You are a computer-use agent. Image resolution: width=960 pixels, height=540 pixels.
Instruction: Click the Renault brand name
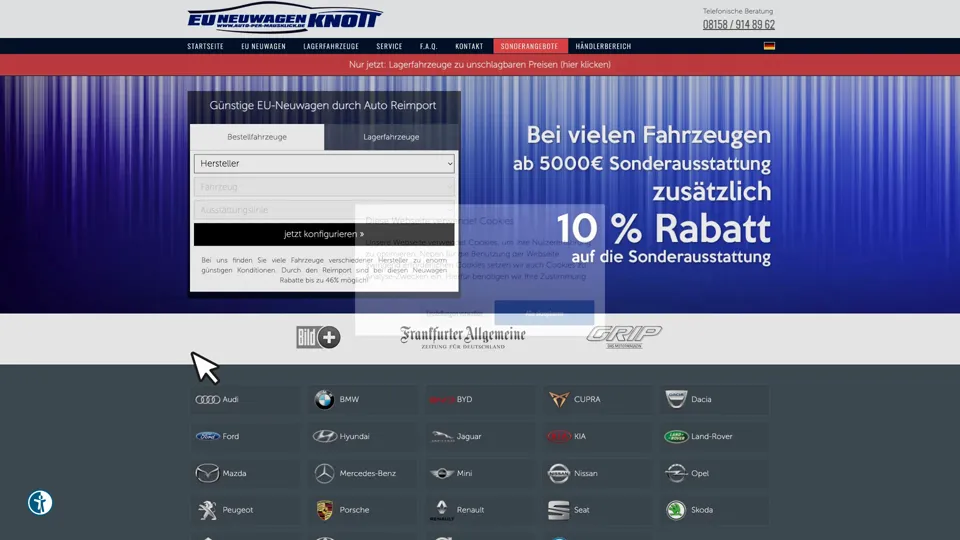click(470, 510)
